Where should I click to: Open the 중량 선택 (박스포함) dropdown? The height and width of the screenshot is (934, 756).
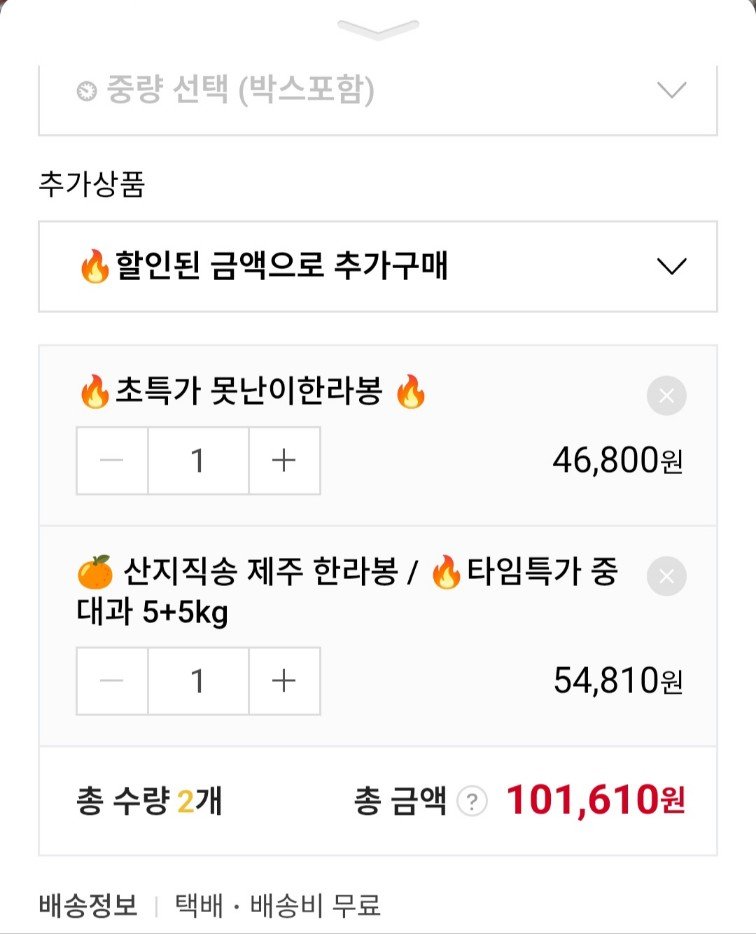point(378,91)
